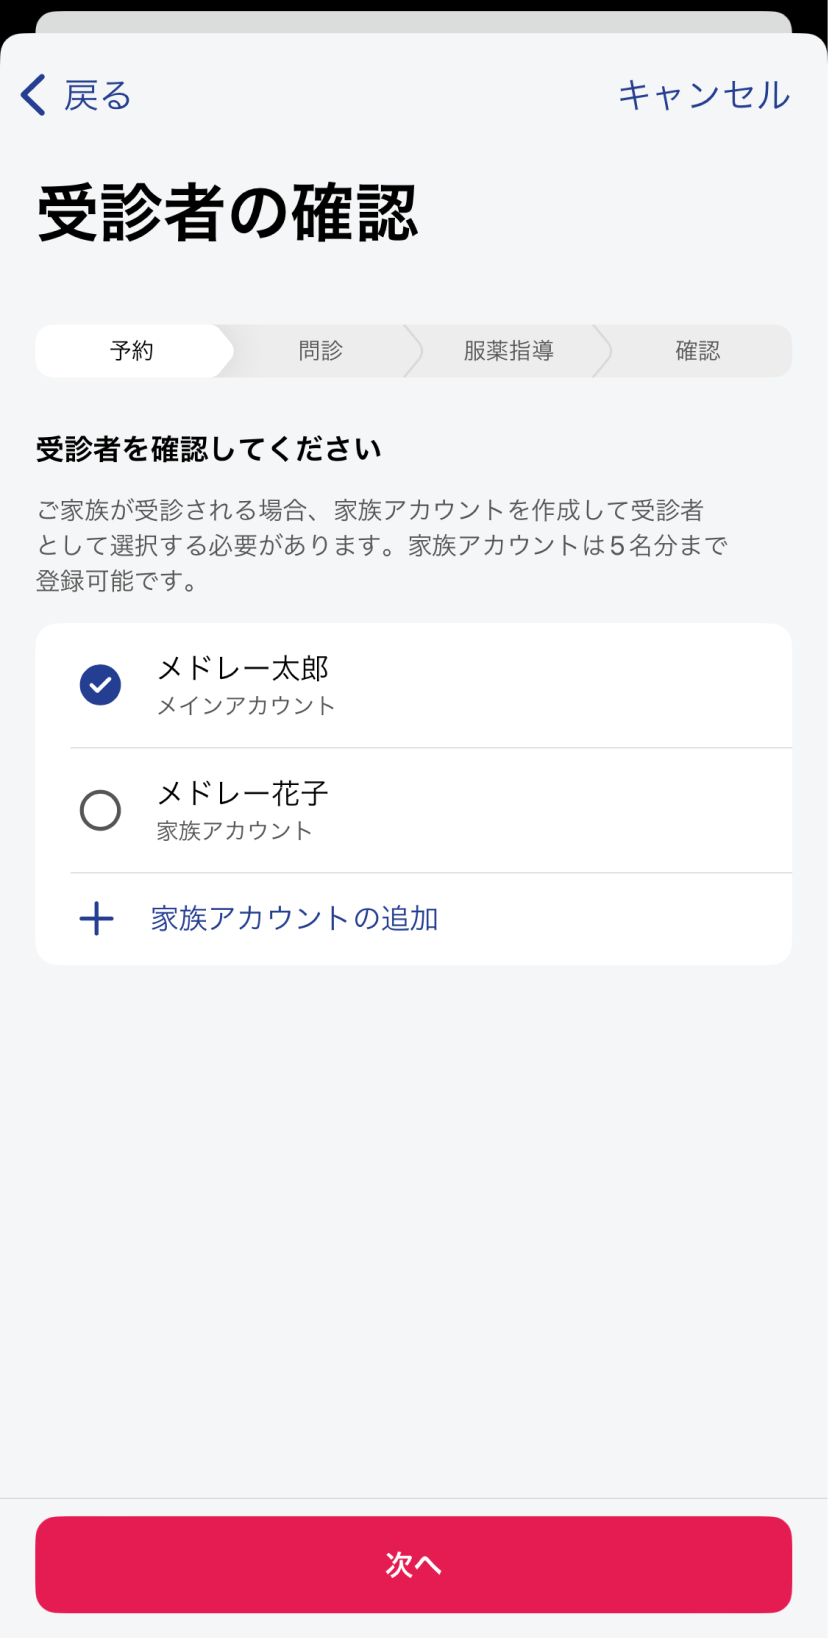Tap the gray background sheet behind modal
This screenshot has height=1638, width=828.
tap(413, 21)
